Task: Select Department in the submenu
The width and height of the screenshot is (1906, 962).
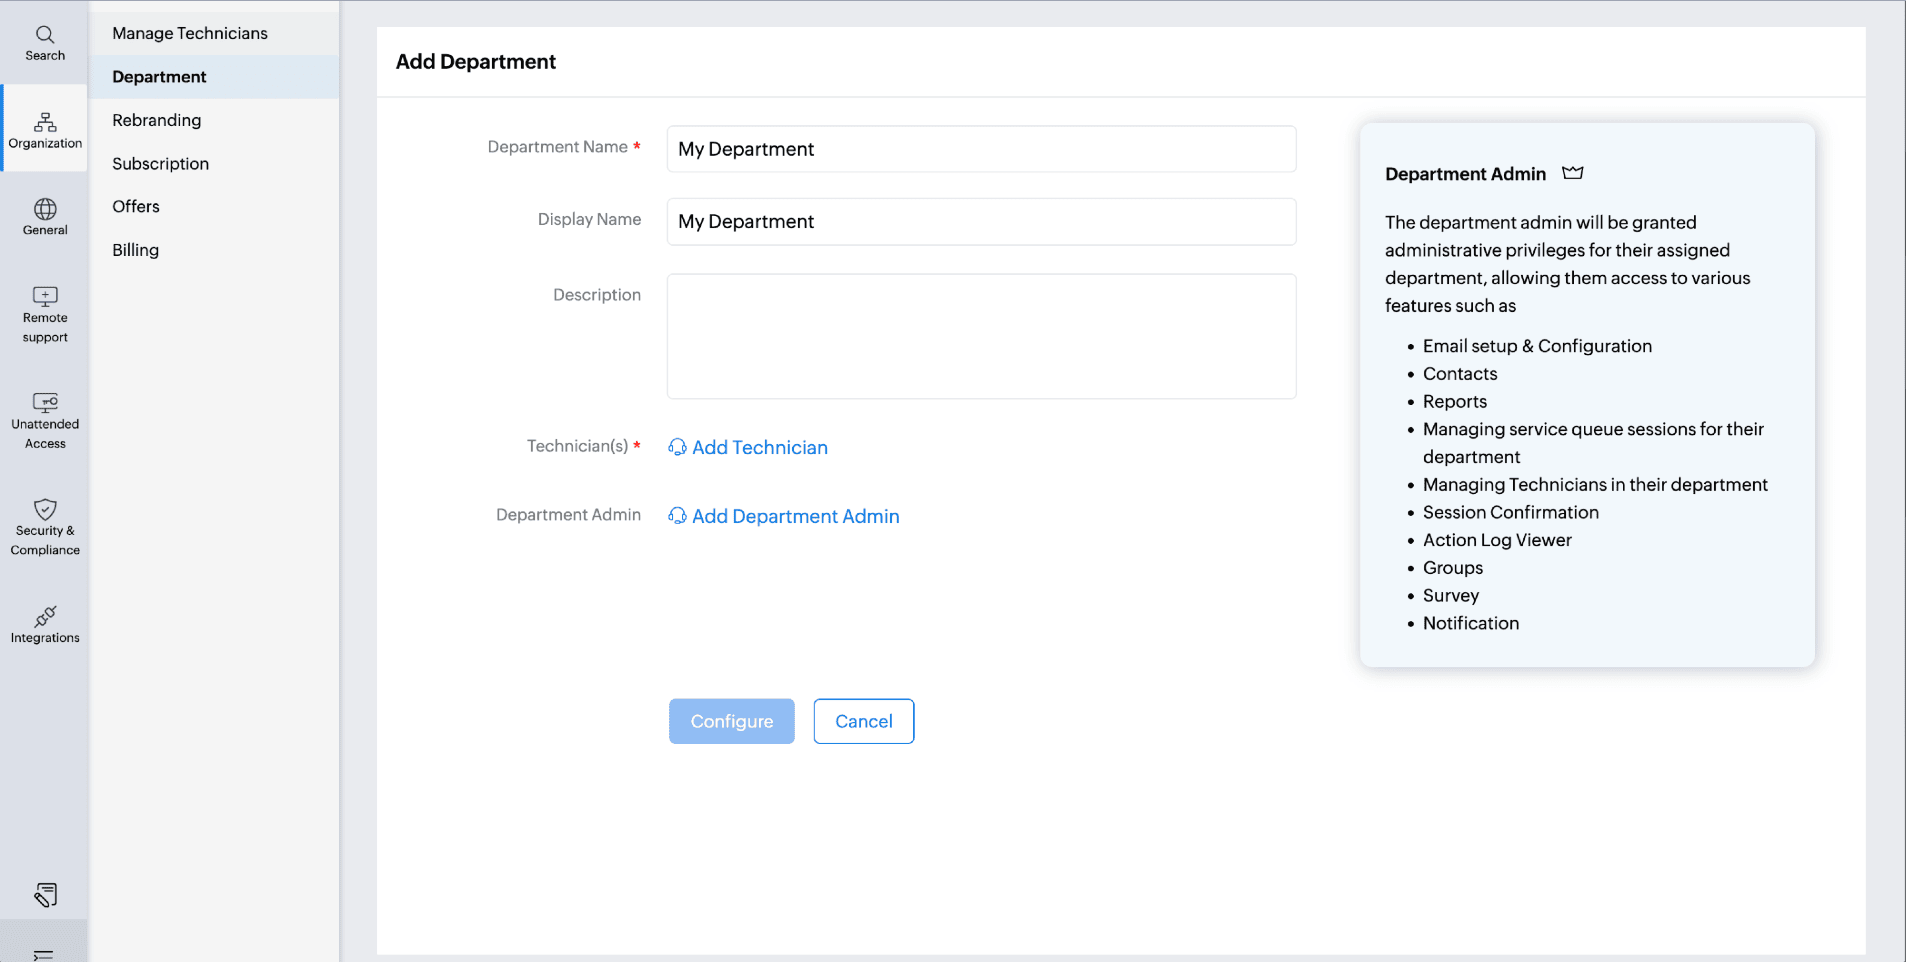Action: click(159, 77)
